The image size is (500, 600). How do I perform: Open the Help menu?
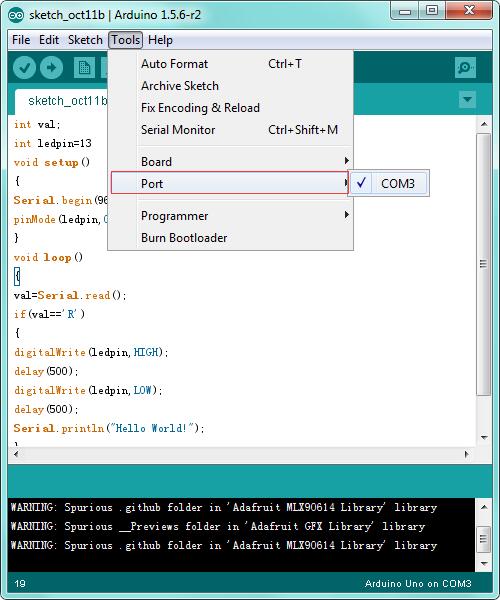160,40
